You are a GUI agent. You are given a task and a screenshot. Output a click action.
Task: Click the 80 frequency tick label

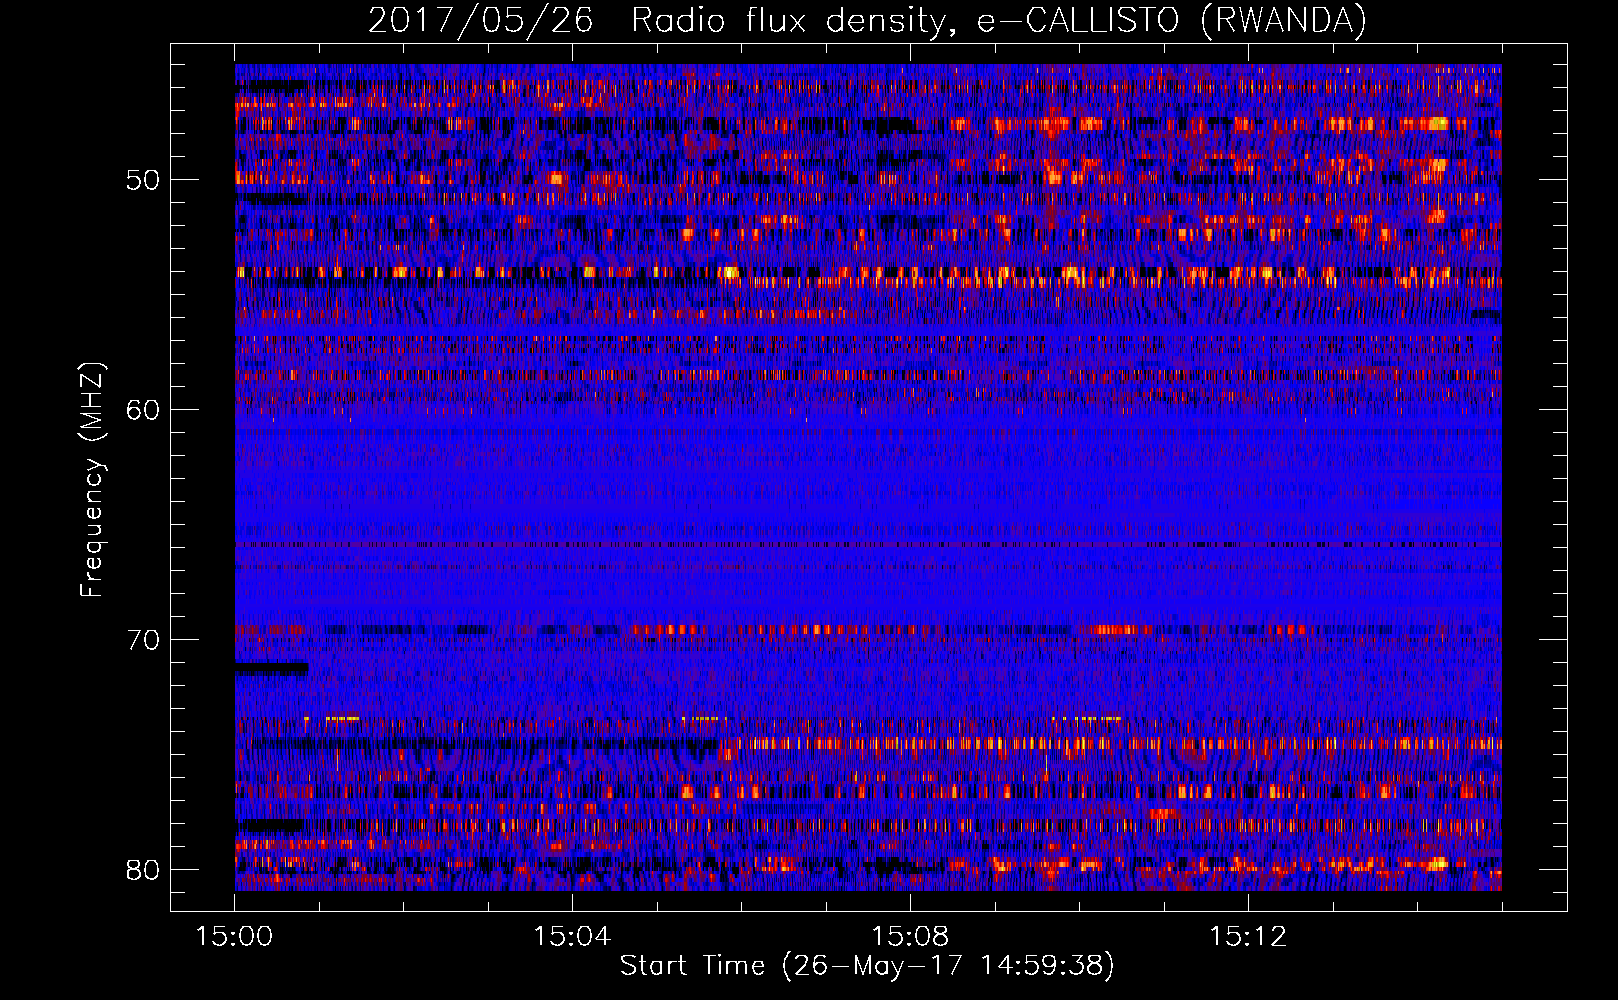coord(143,870)
